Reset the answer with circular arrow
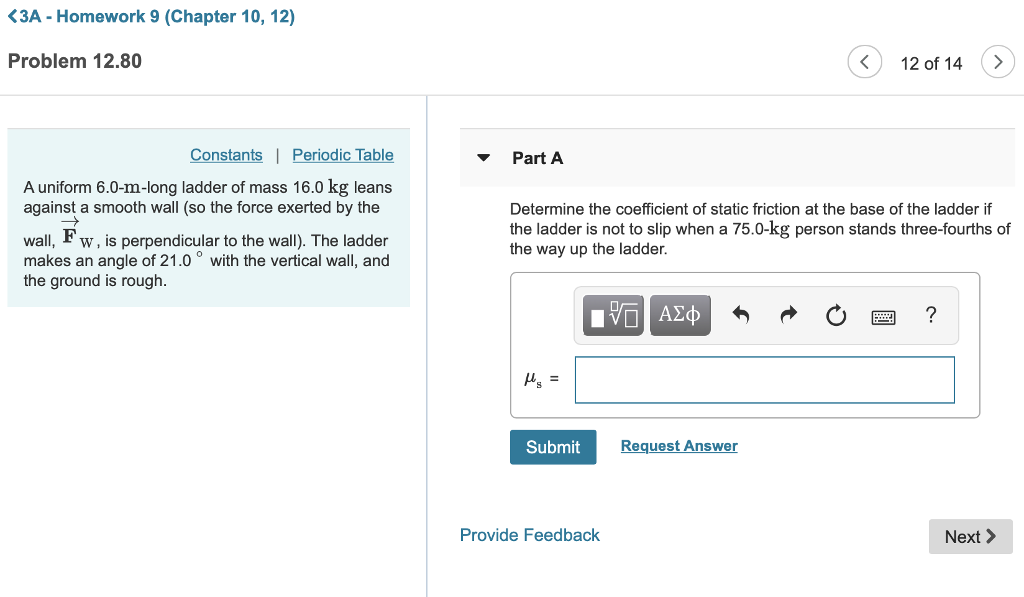 click(836, 314)
